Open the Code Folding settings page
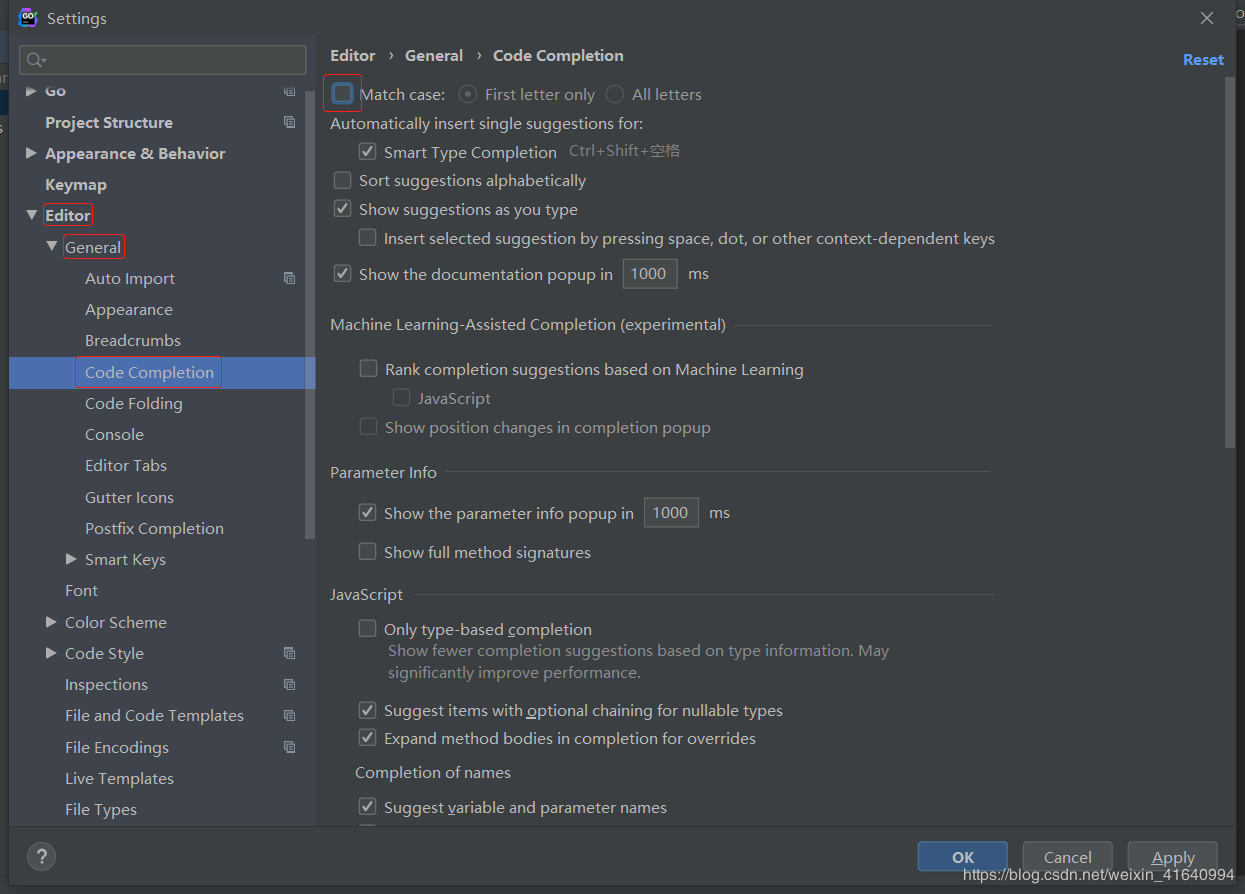1245x894 pixels. (133, 404)
